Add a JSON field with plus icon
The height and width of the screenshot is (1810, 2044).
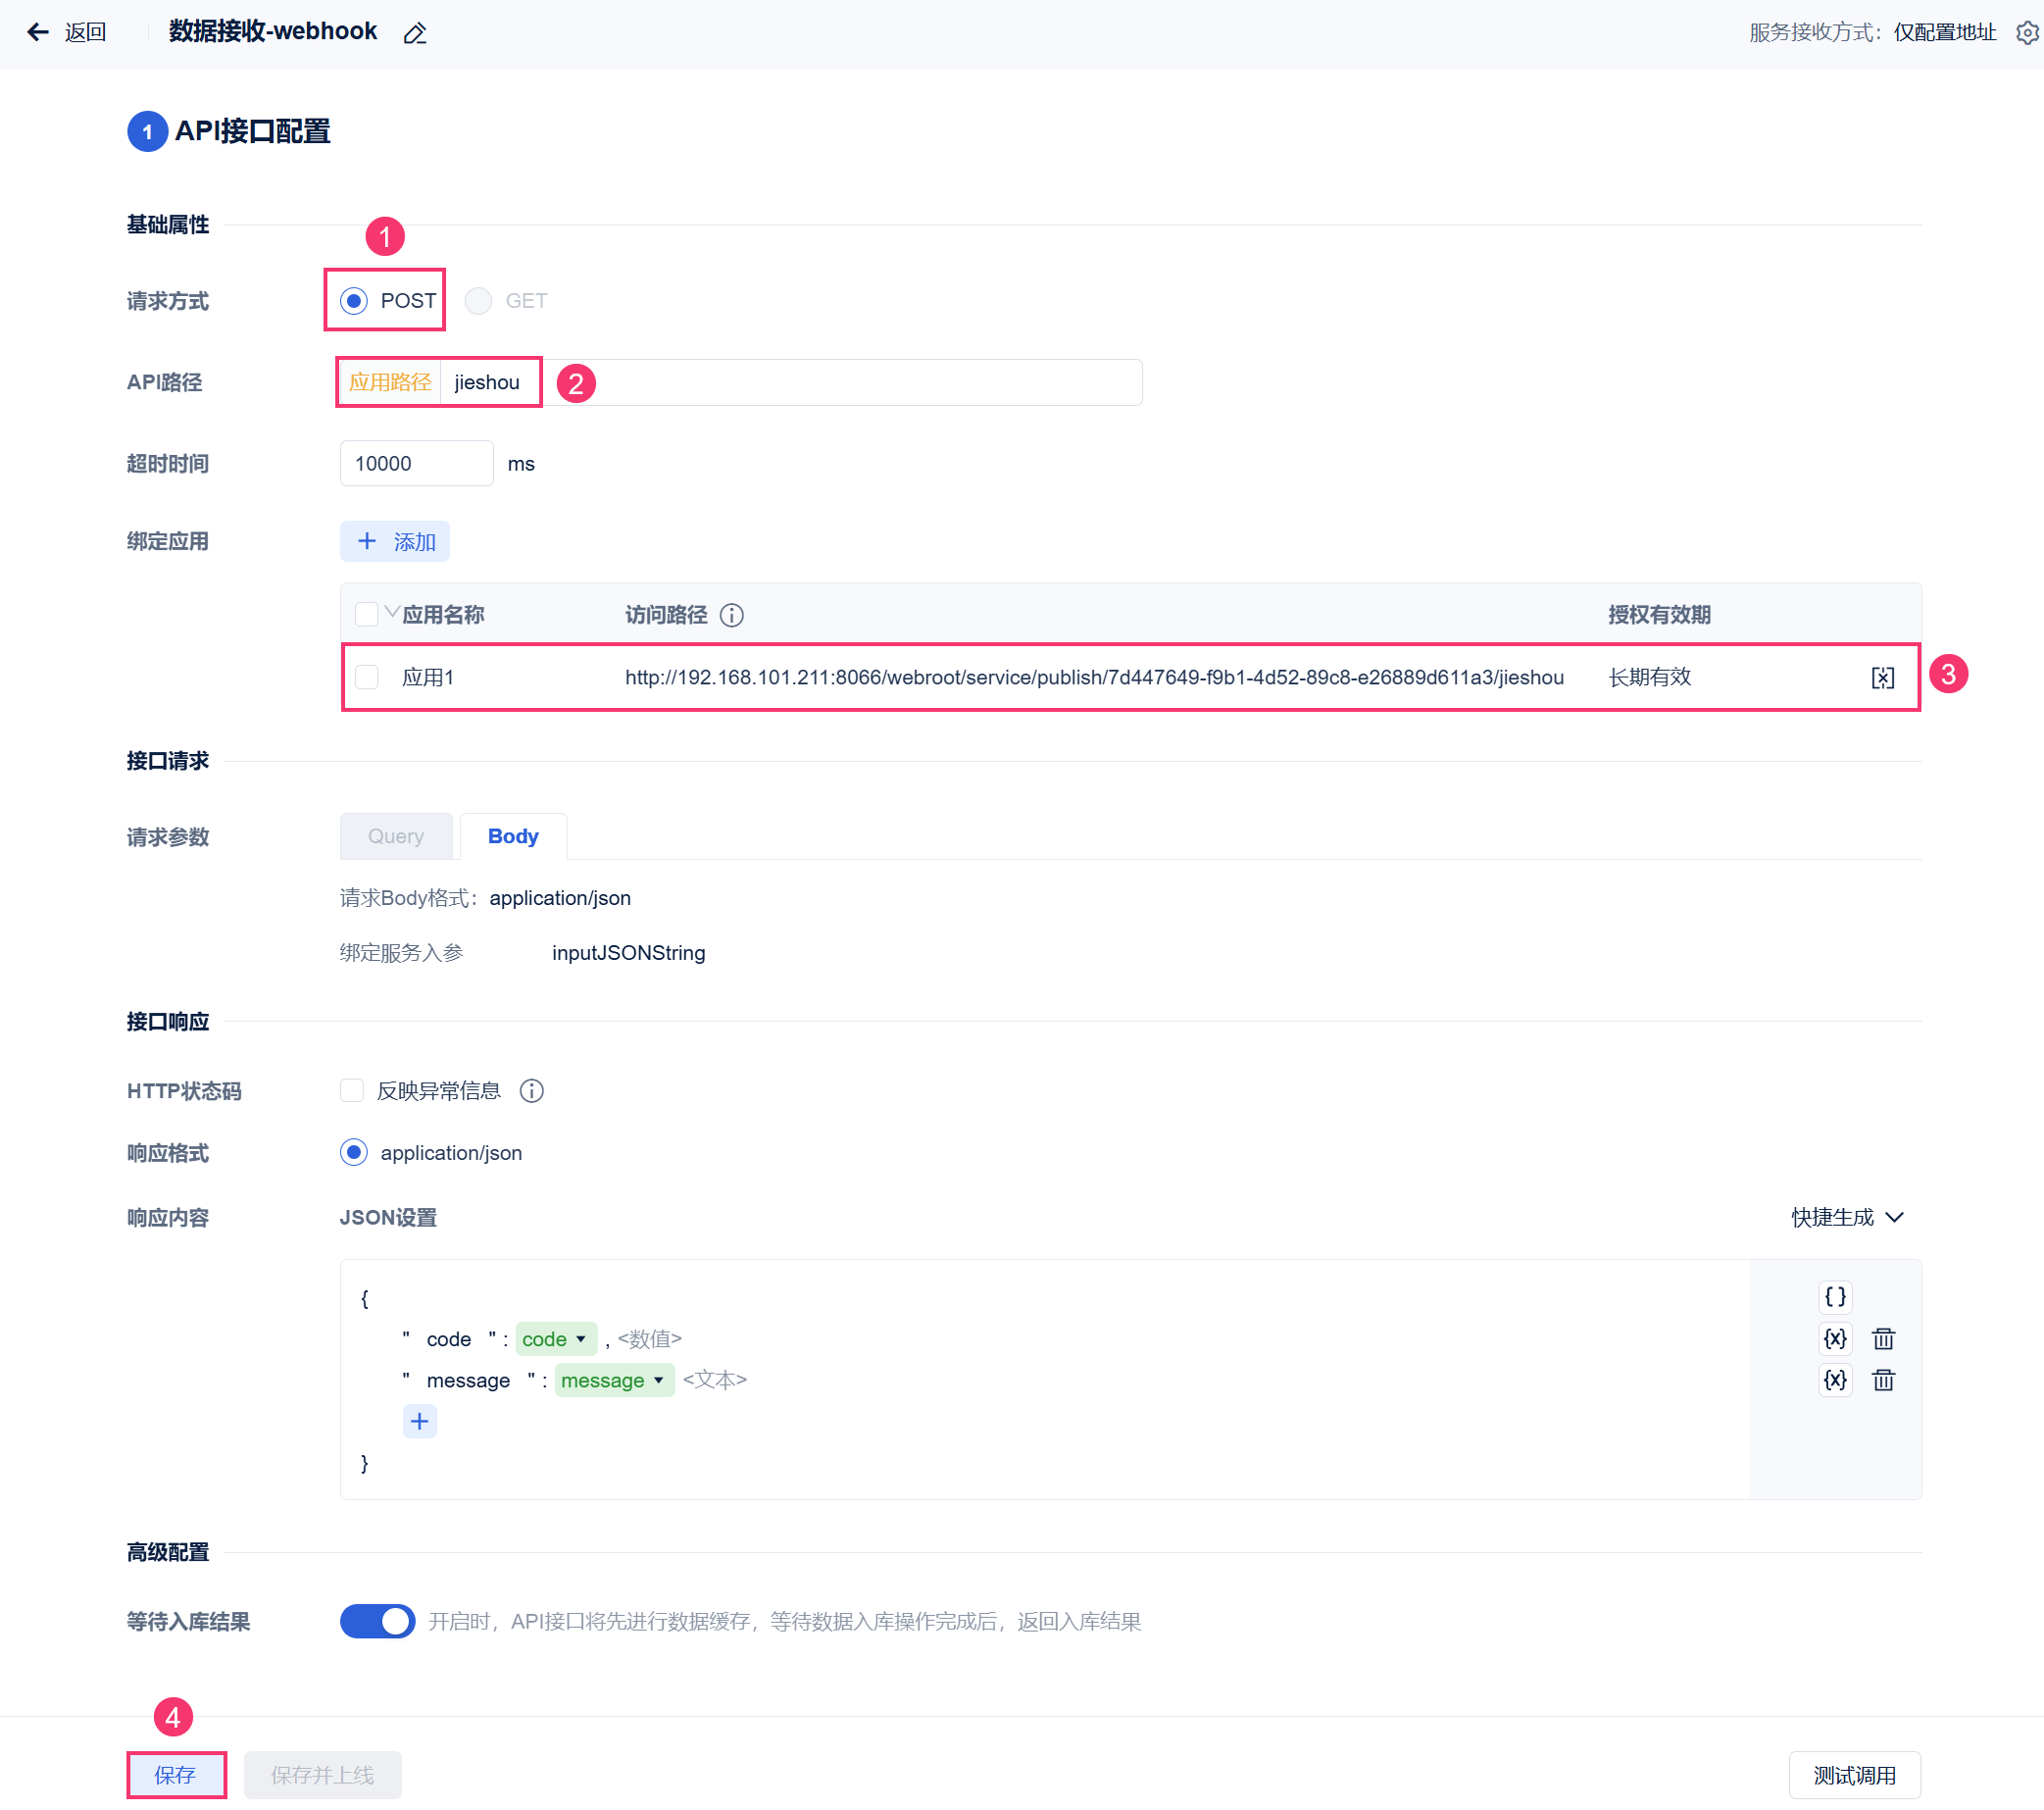point(420,1422)
